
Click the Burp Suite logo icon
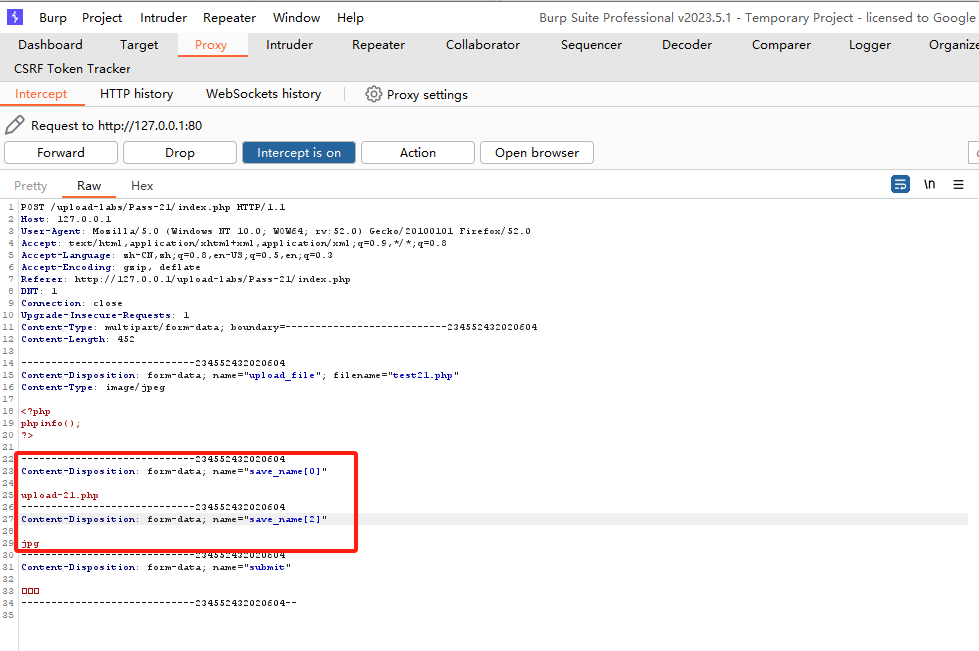point(15,17)
